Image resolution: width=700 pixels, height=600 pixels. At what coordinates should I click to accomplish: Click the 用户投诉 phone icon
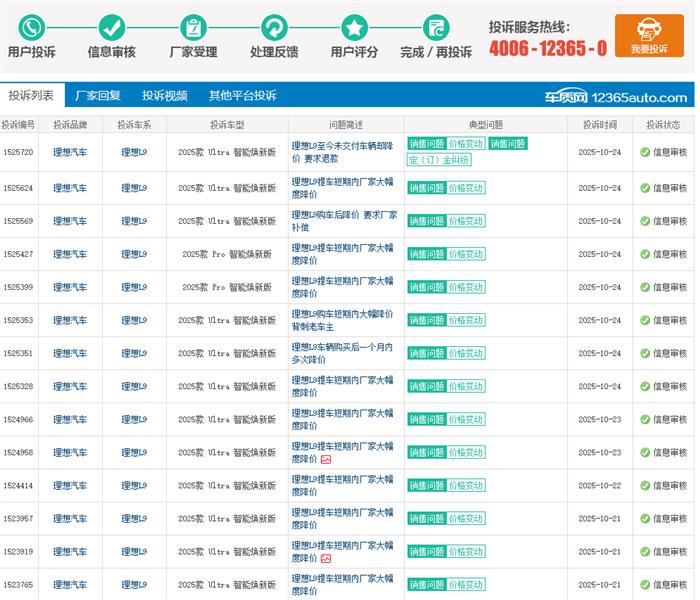(31, 27)
